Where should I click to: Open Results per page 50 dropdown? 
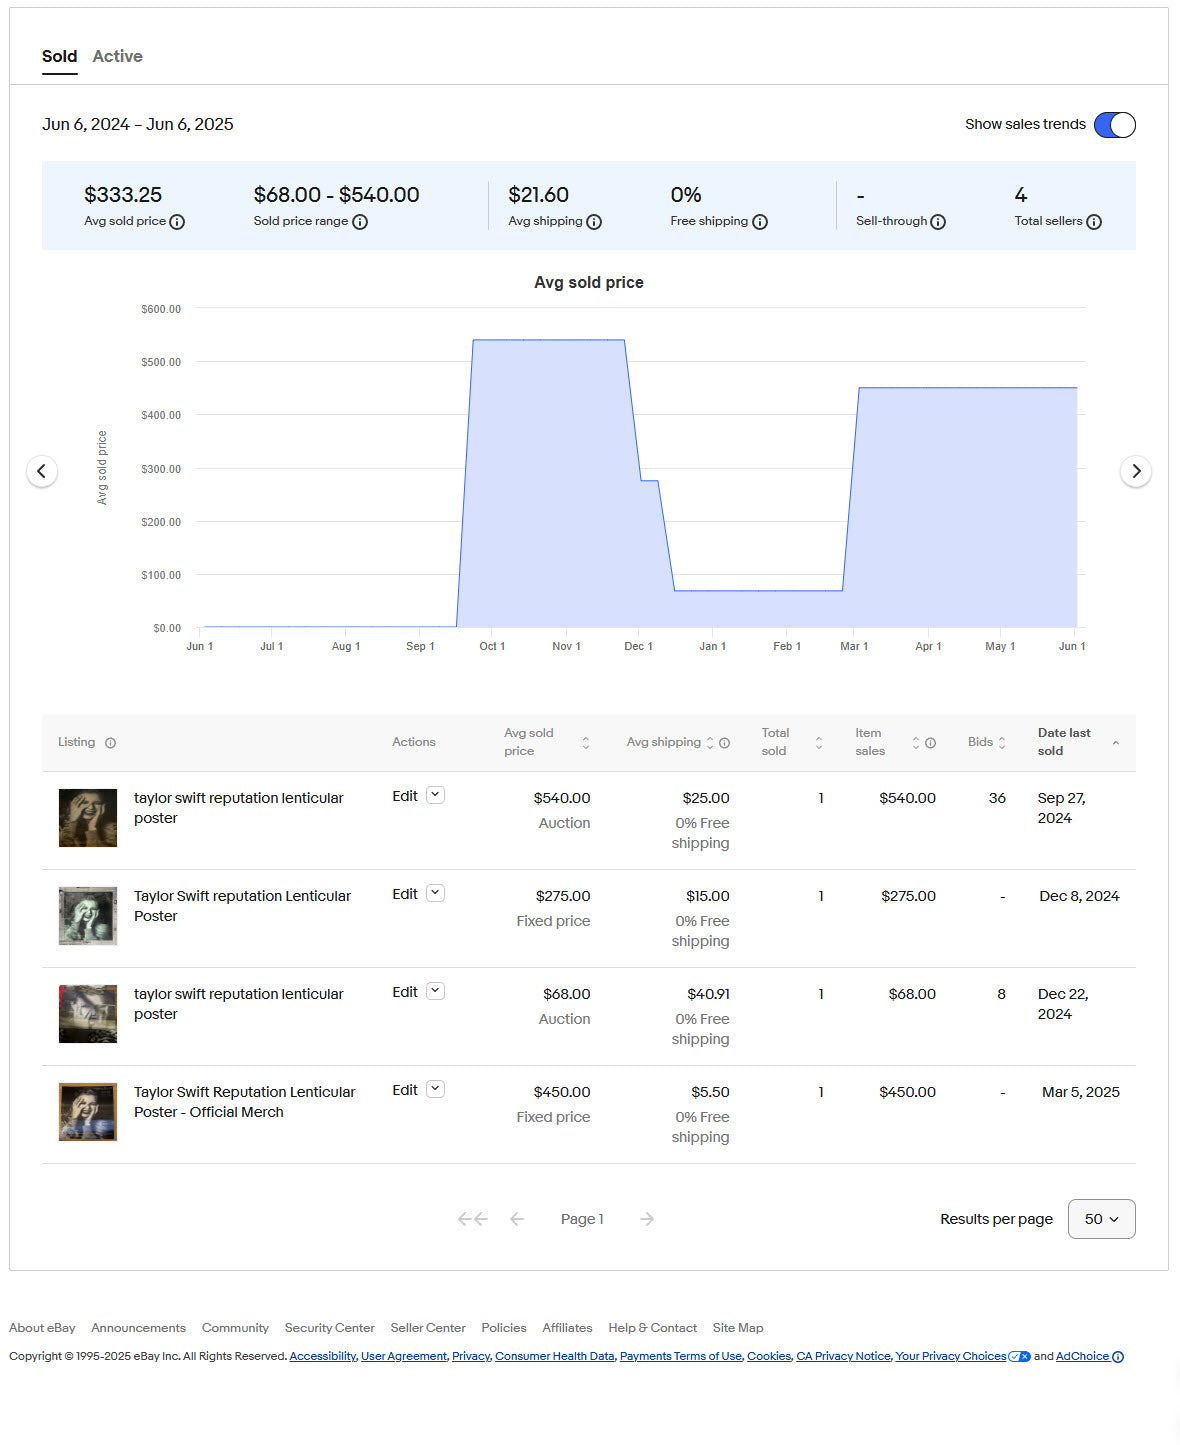pos(1101,1219)
